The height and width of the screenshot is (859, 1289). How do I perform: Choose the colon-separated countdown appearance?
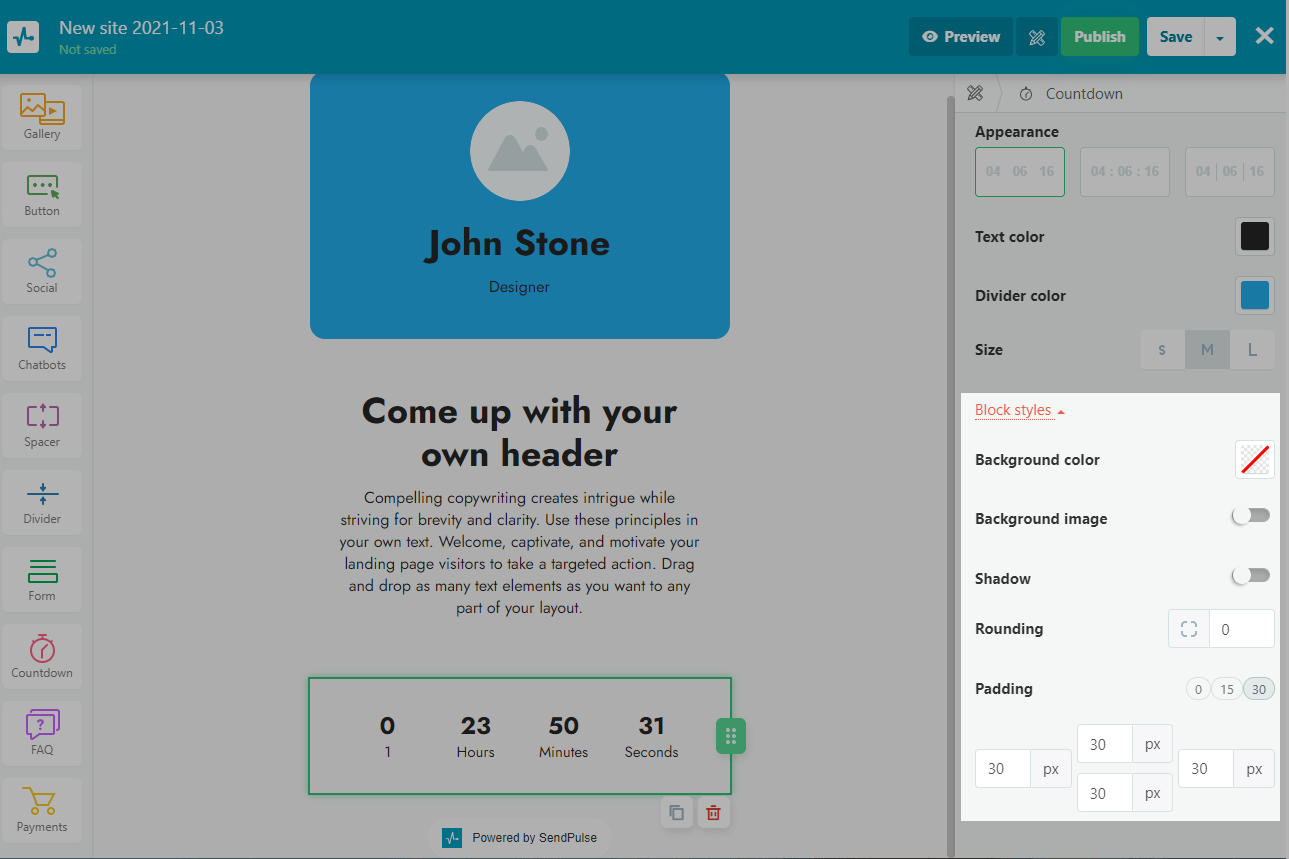tap(1125, 172)
